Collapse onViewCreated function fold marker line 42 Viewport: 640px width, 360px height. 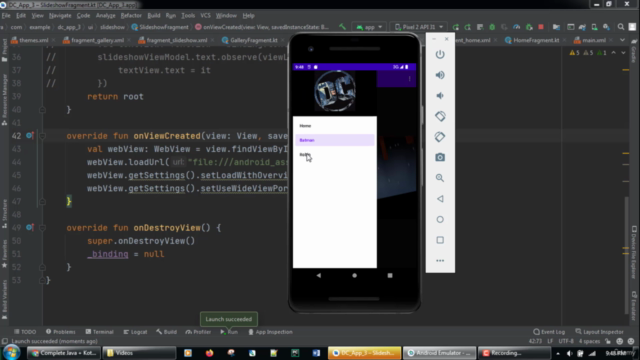click(x=42, y=136)
